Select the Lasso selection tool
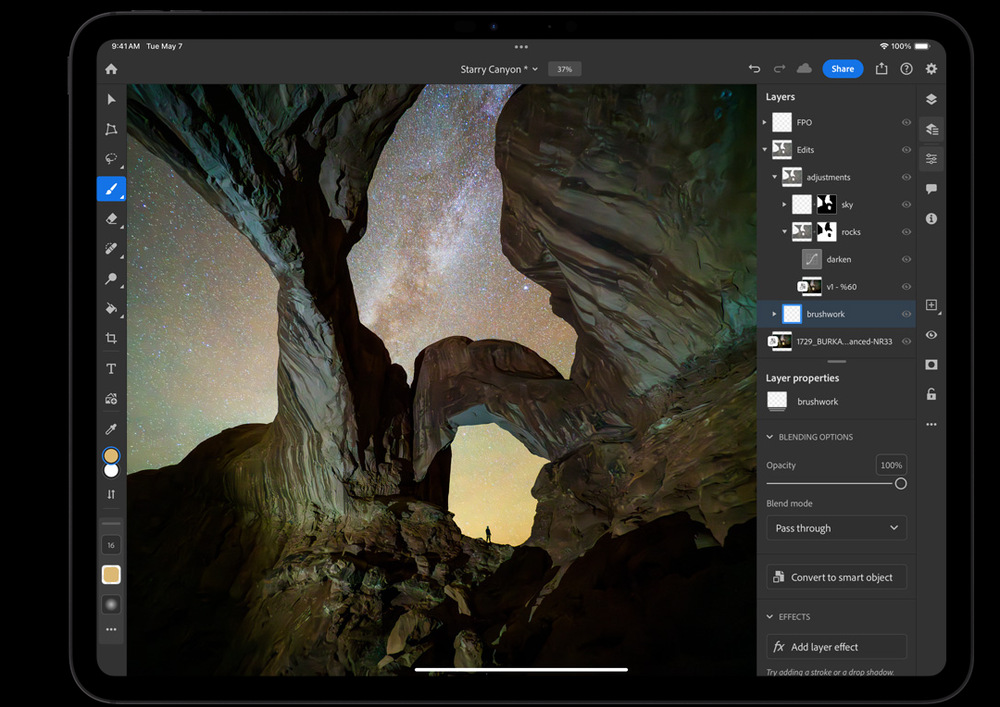The height and width of the screenshot is (707, 1000). (x=111, y=159)
